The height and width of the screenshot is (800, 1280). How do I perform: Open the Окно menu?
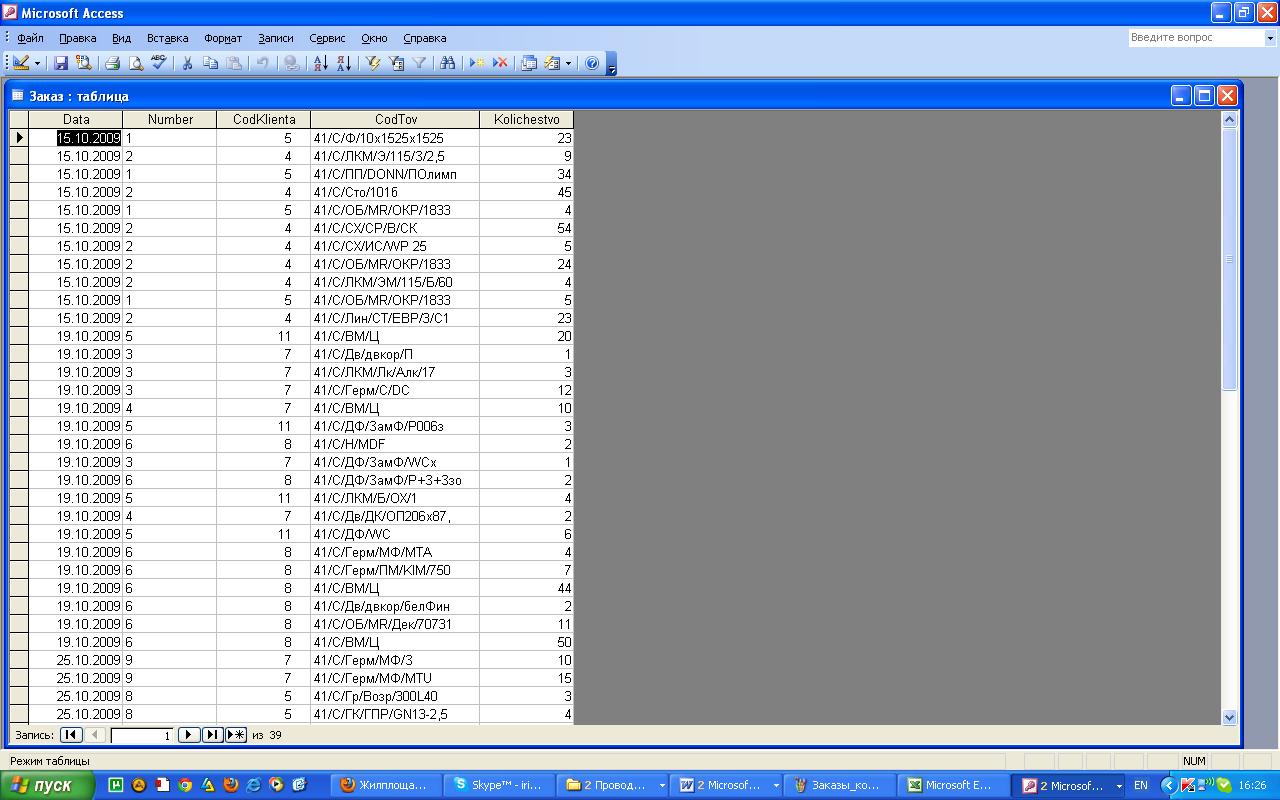(x=374, y=38)
